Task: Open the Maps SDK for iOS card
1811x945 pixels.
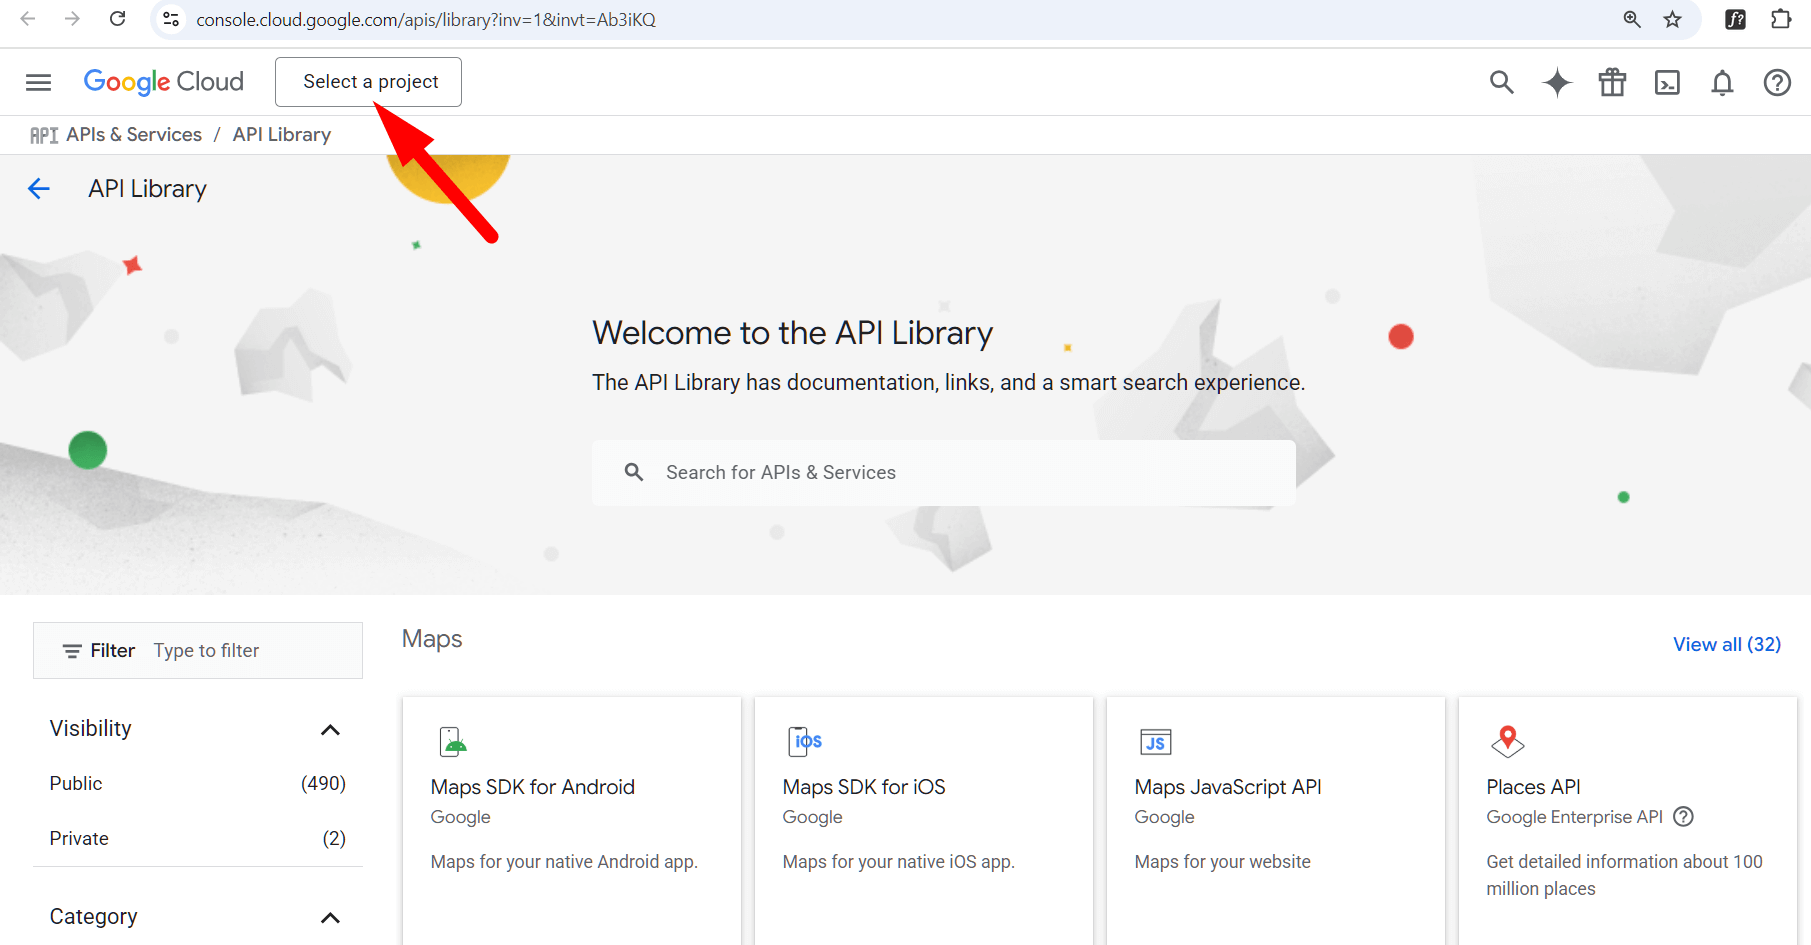Action: [923, 820]
